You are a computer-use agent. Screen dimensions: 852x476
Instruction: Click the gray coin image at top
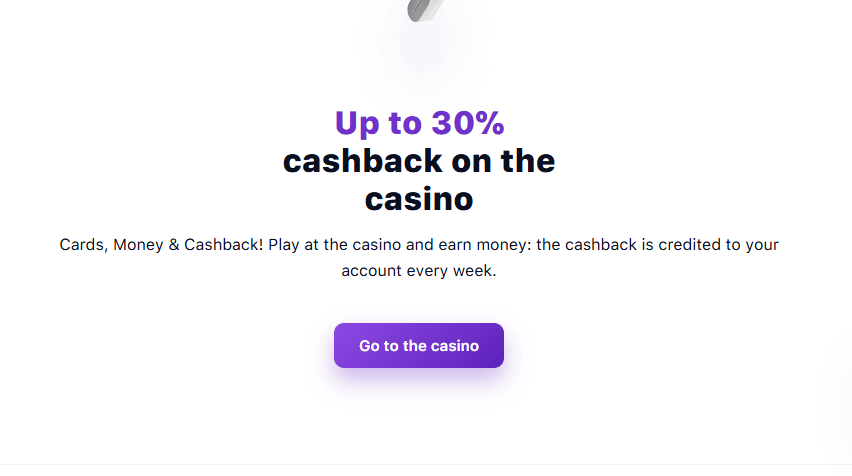(x=422, y=10)
